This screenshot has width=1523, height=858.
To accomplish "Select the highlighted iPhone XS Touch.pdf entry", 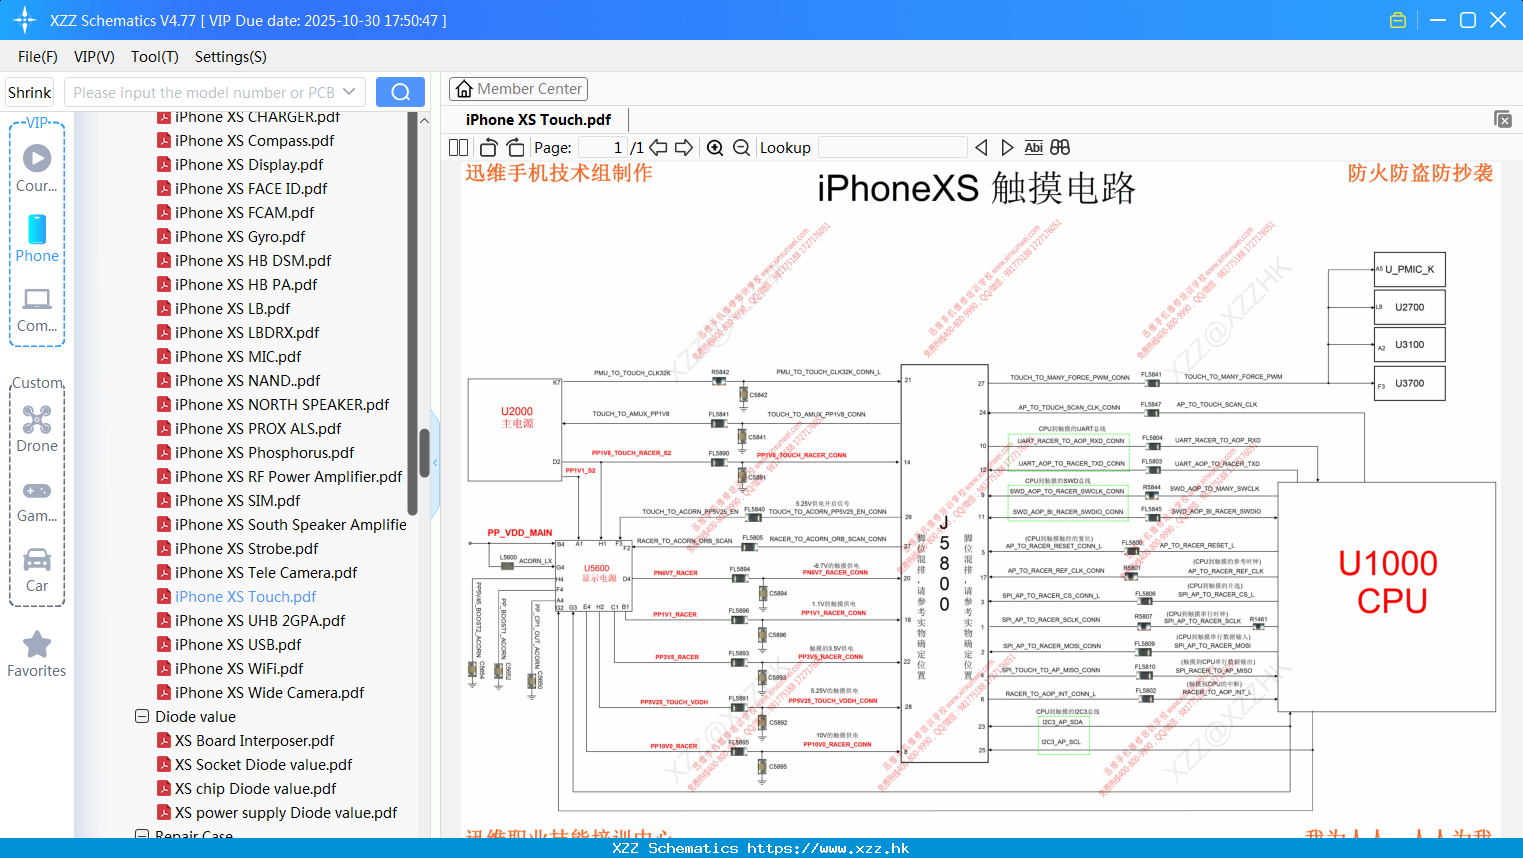I will pos(245,597).
